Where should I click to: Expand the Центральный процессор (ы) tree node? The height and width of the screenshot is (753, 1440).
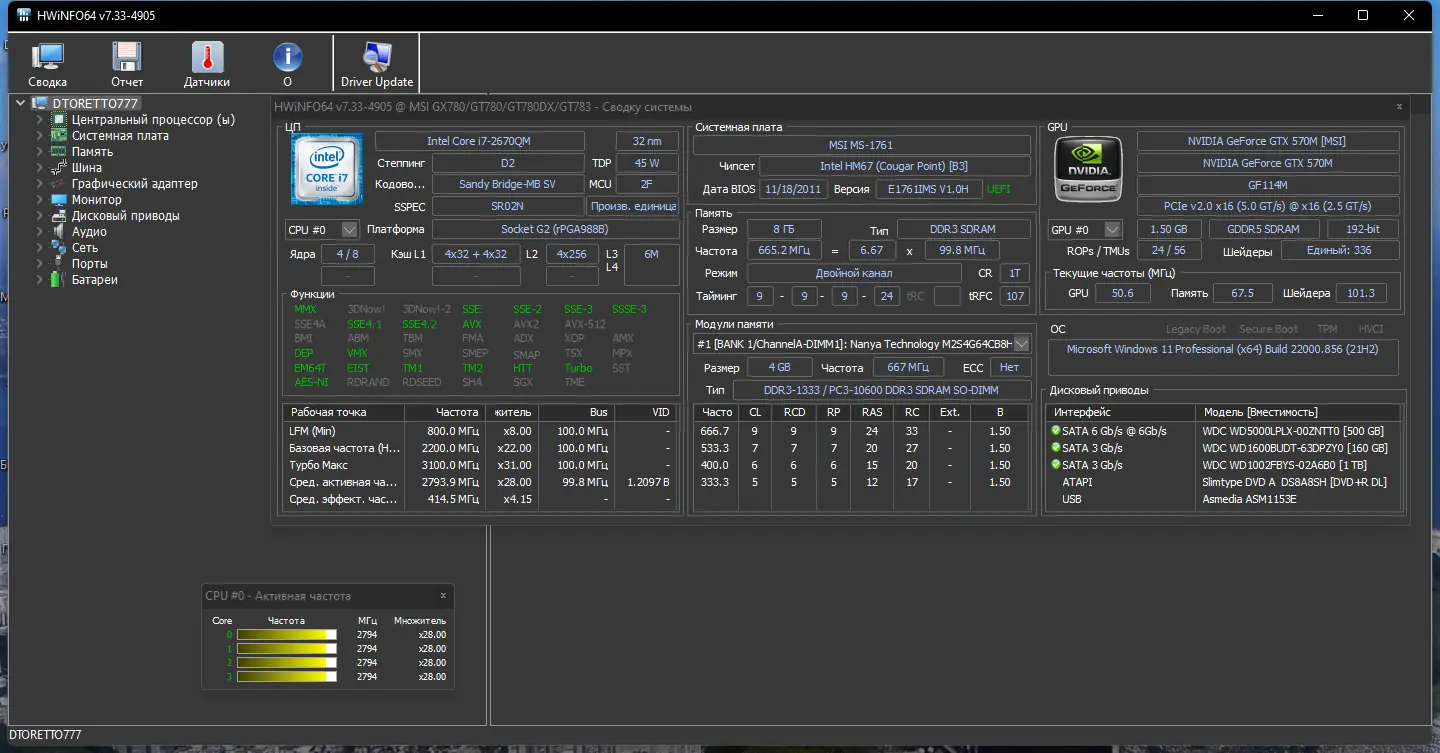(x=40, y=120)
